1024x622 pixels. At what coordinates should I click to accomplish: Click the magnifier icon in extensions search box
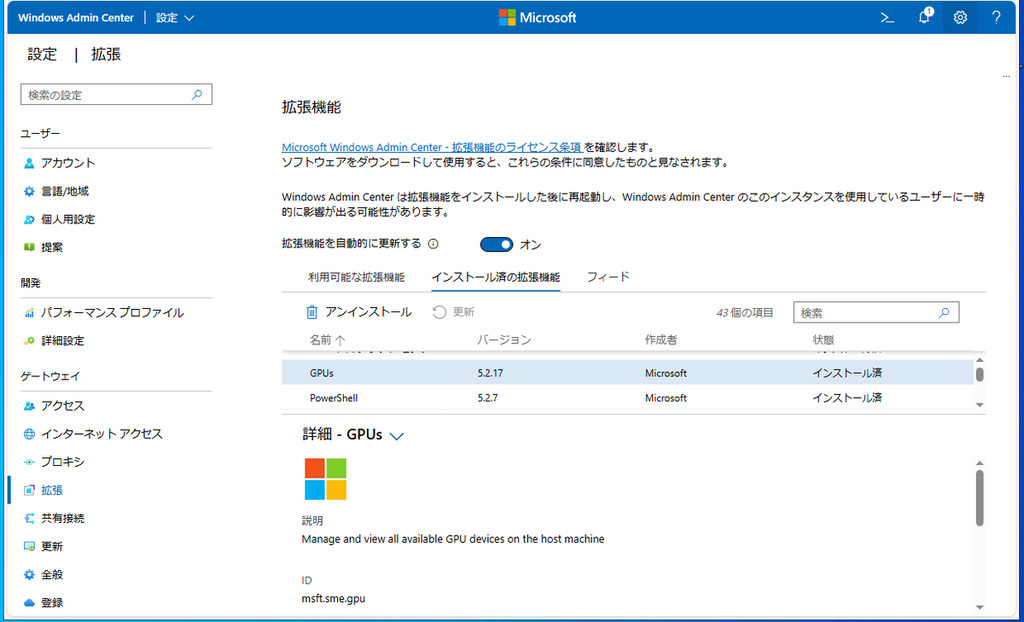[x=944, y=313]
